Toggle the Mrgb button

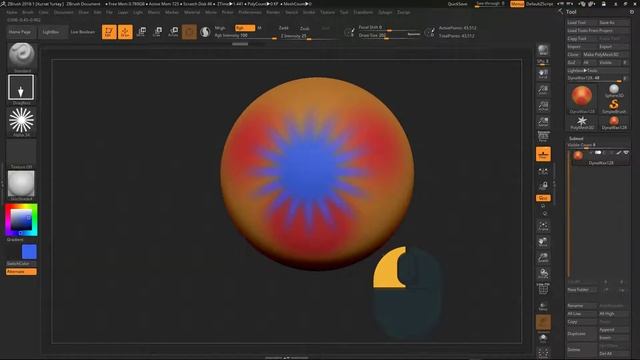[x=220, y=28]
